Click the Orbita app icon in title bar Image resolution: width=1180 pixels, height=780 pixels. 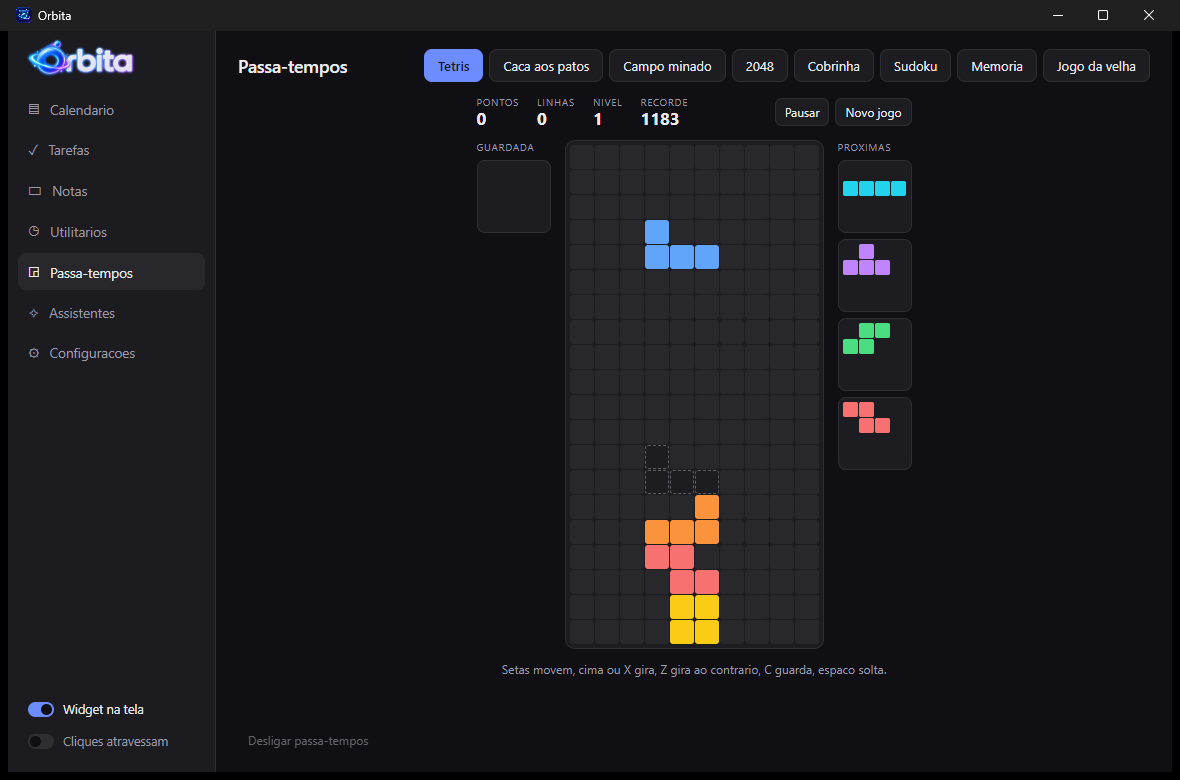24,15
